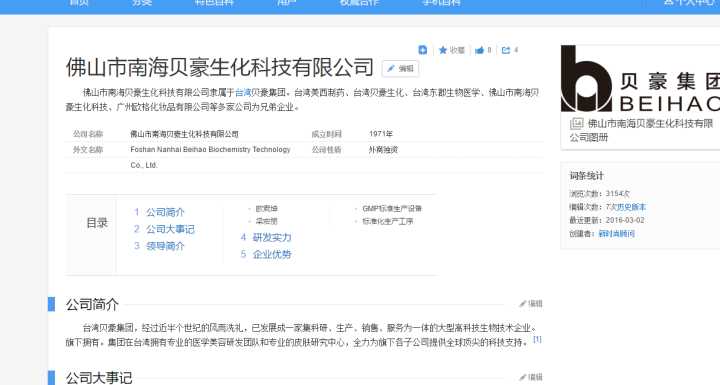Click the first sub-entry under 领导简介 in contents
This screenshot has width=720, height=385.
266,209
